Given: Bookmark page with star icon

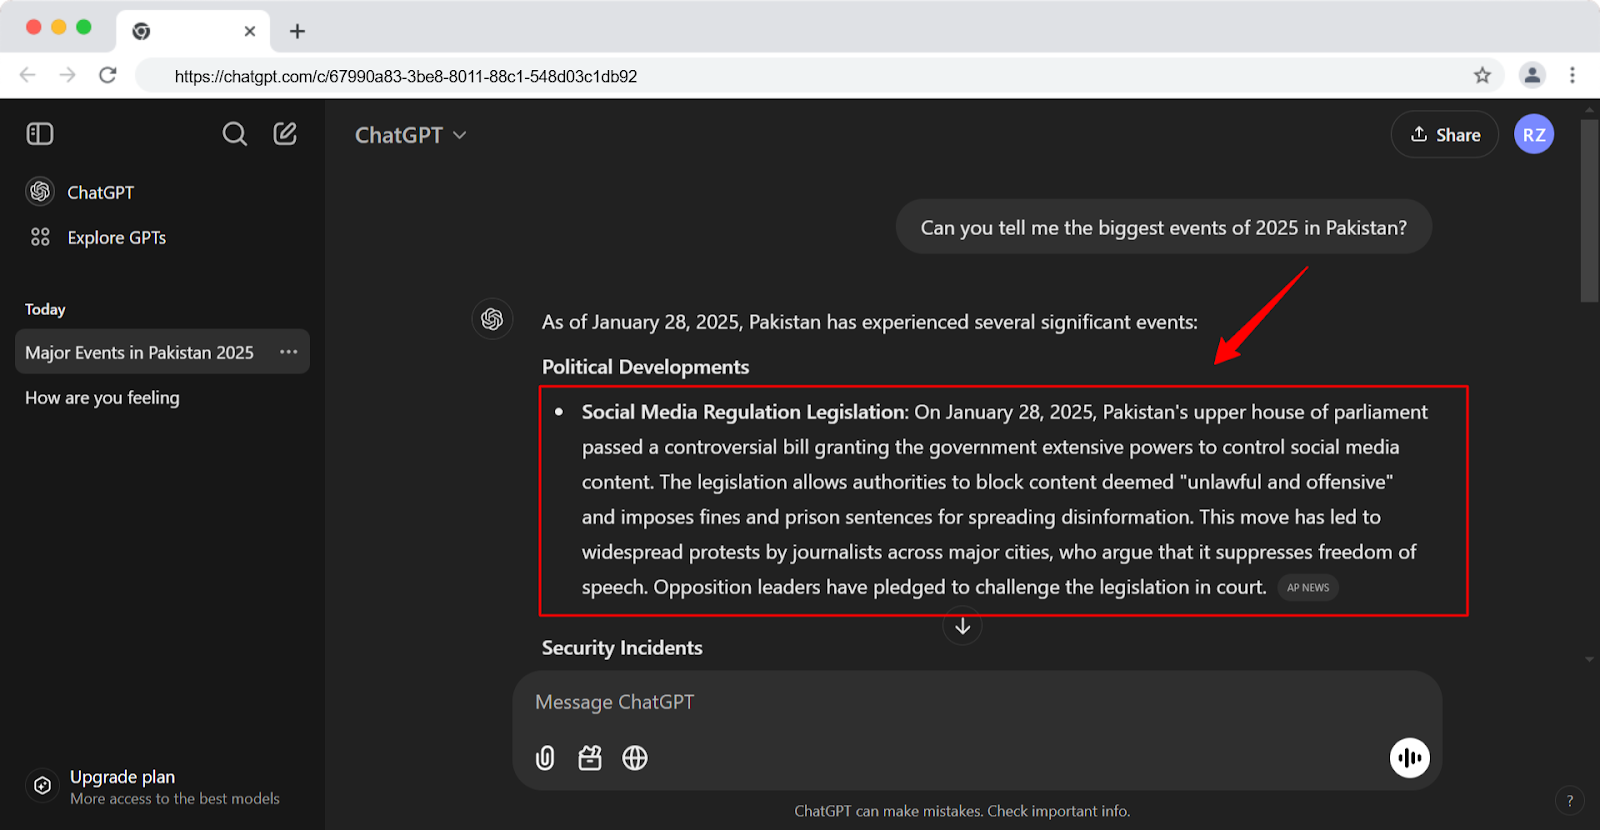Looking at the screenshot, I should click(1482, 75).
